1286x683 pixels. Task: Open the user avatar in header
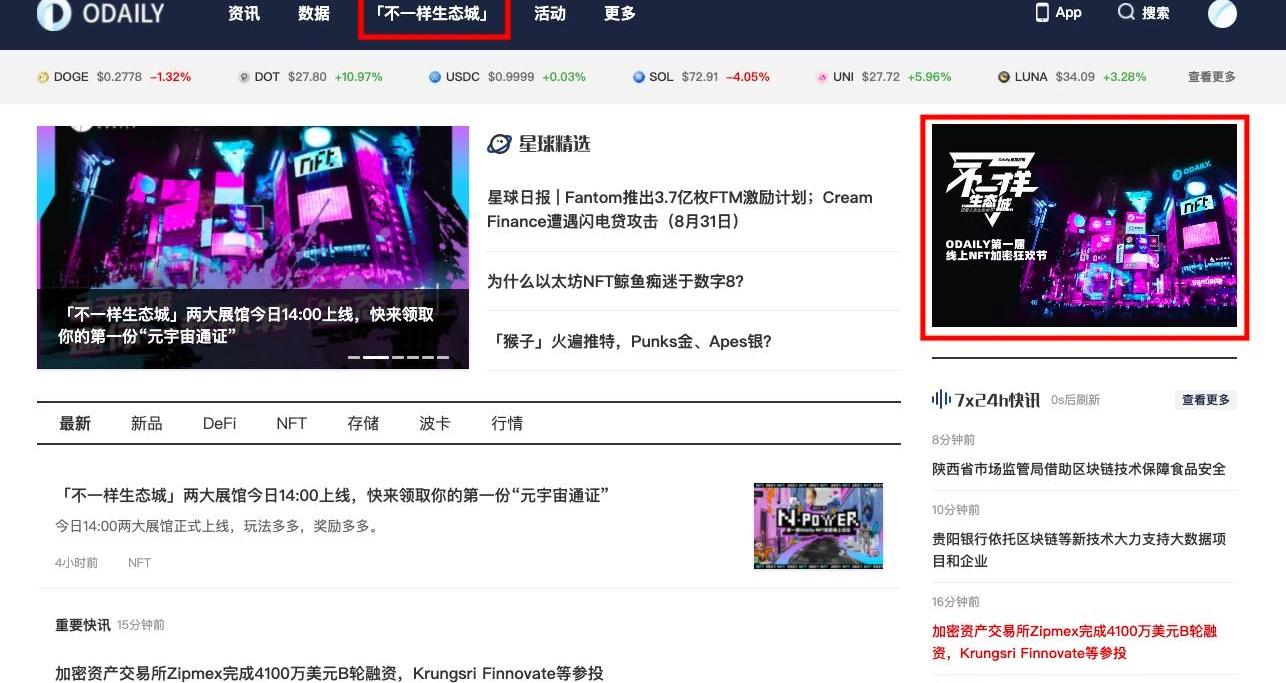1223,13
